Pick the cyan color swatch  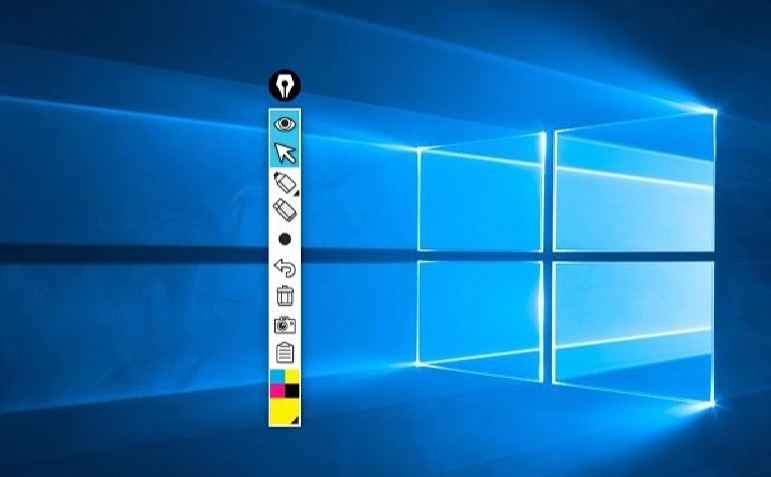tap(277, 375)
